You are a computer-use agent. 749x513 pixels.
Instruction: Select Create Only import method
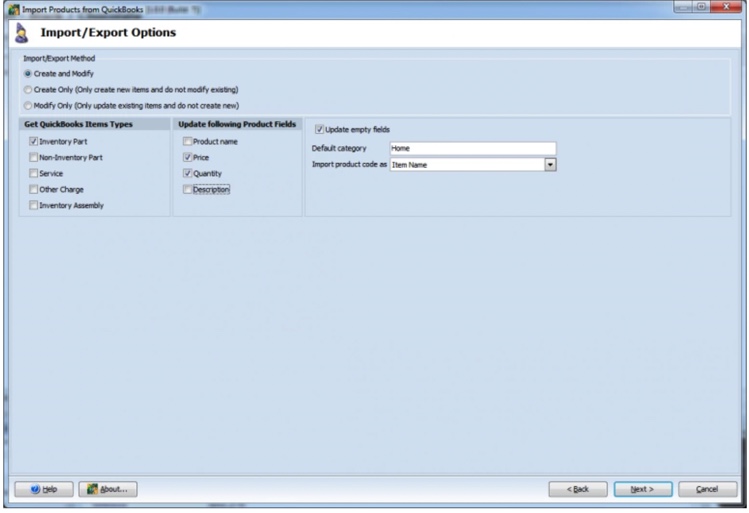pyautogui.click(x=28, y=90)
